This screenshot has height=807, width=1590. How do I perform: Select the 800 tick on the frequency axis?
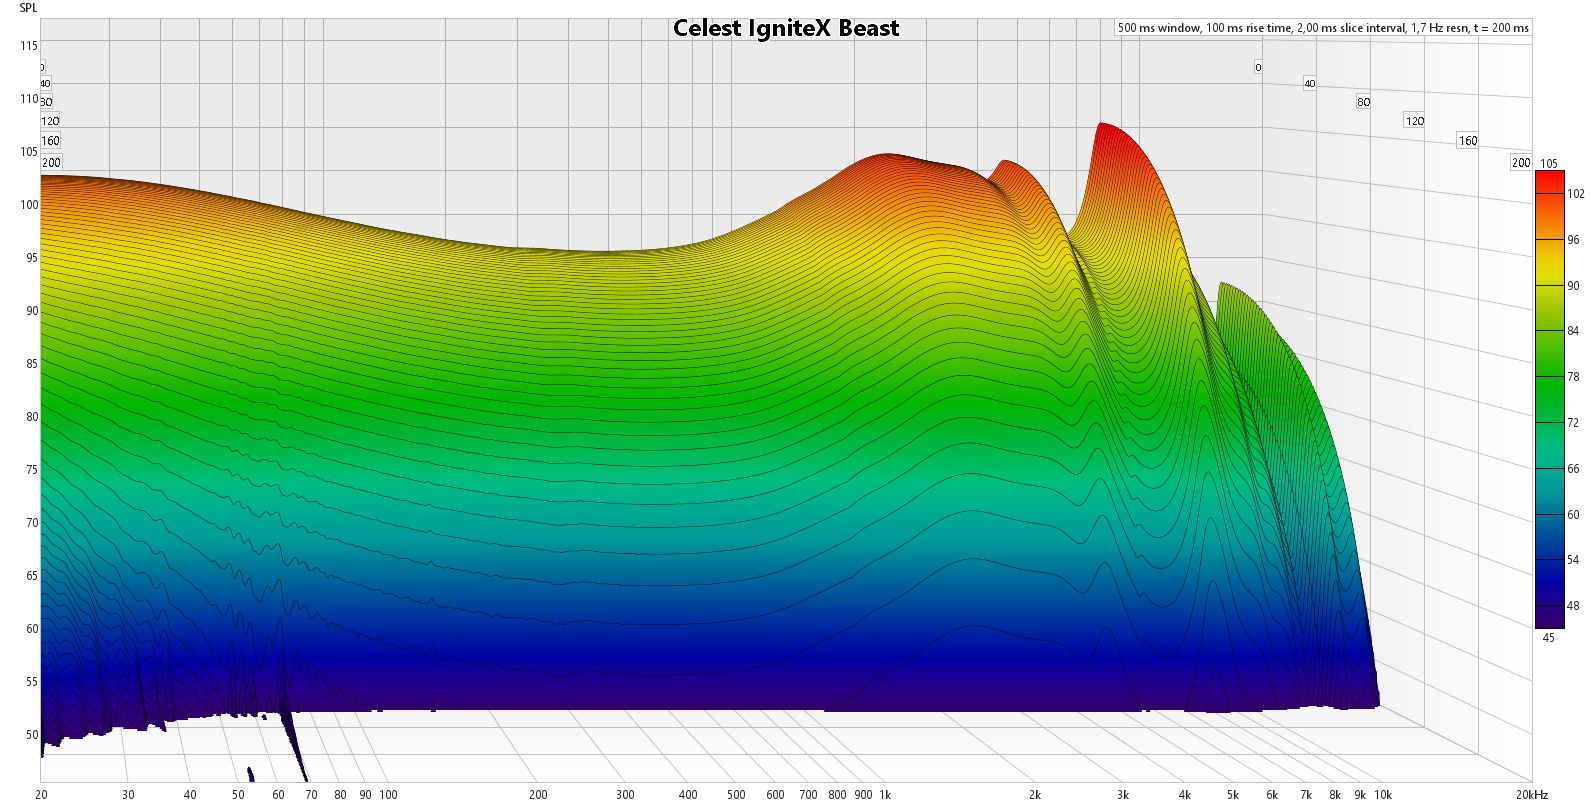[x=837, y=795]
